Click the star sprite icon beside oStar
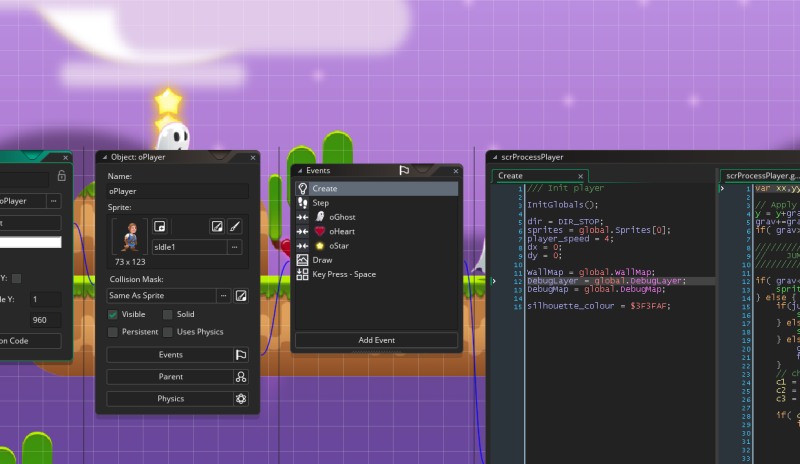This screenshot has height=464, width=800. [320, 246]
